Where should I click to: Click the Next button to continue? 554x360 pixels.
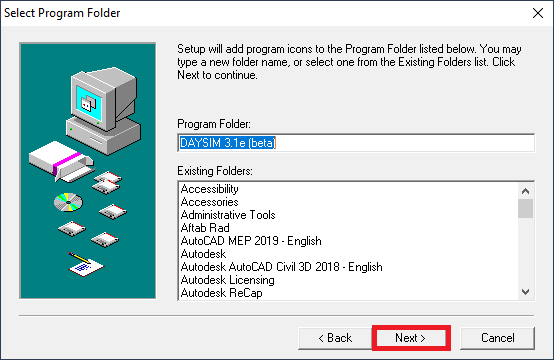pyautogui.click(x=411, y=338)
